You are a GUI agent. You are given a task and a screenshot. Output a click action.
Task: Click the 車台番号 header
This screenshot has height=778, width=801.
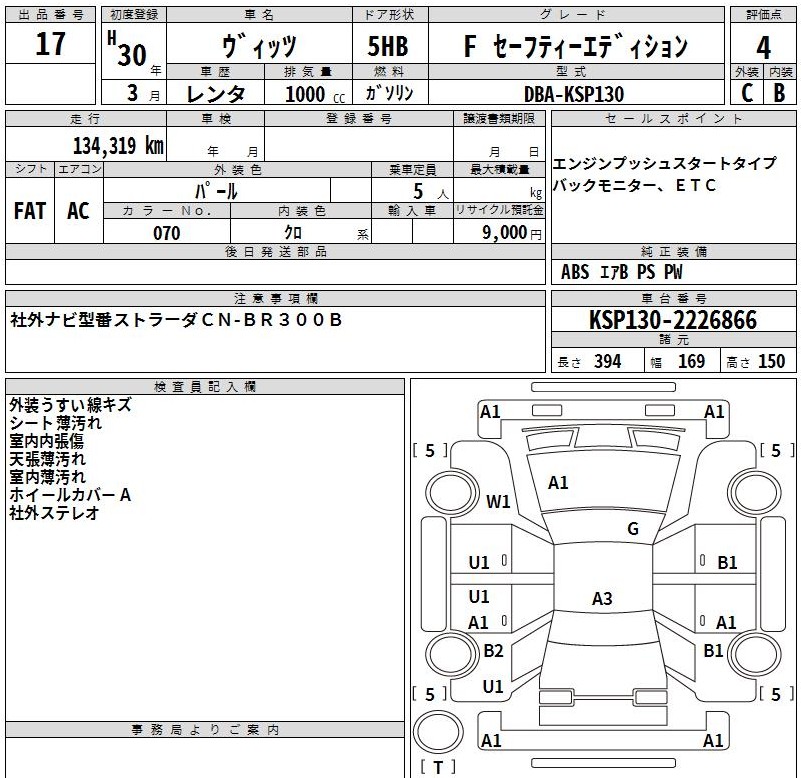674,298
